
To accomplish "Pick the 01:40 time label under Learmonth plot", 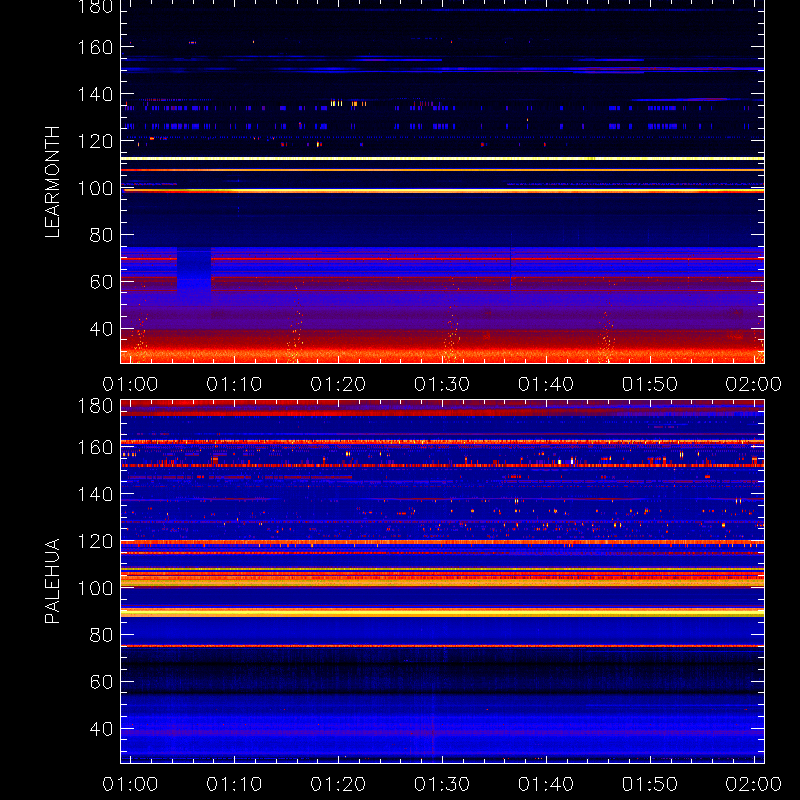I will (x=546, y=384).
